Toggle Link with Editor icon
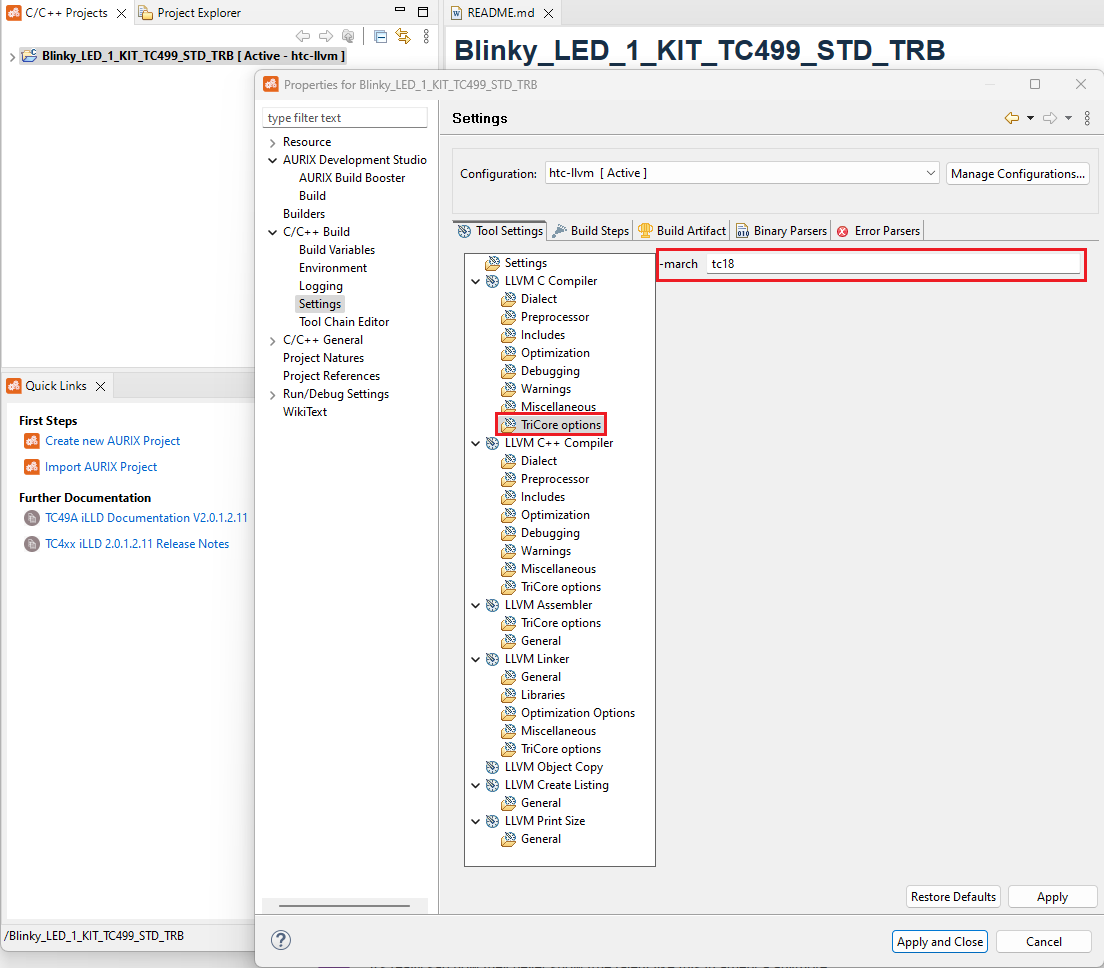1104x968 pixels. [x=403, y=36]
